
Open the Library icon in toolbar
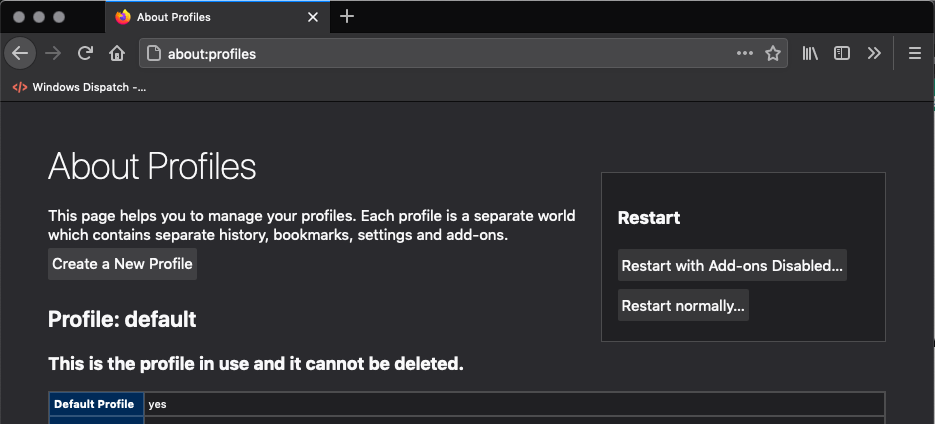(810, 54)
